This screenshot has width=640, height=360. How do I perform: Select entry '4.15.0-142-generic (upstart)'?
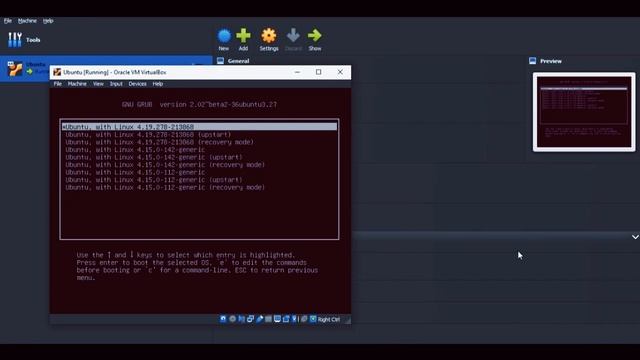[154, 157]
